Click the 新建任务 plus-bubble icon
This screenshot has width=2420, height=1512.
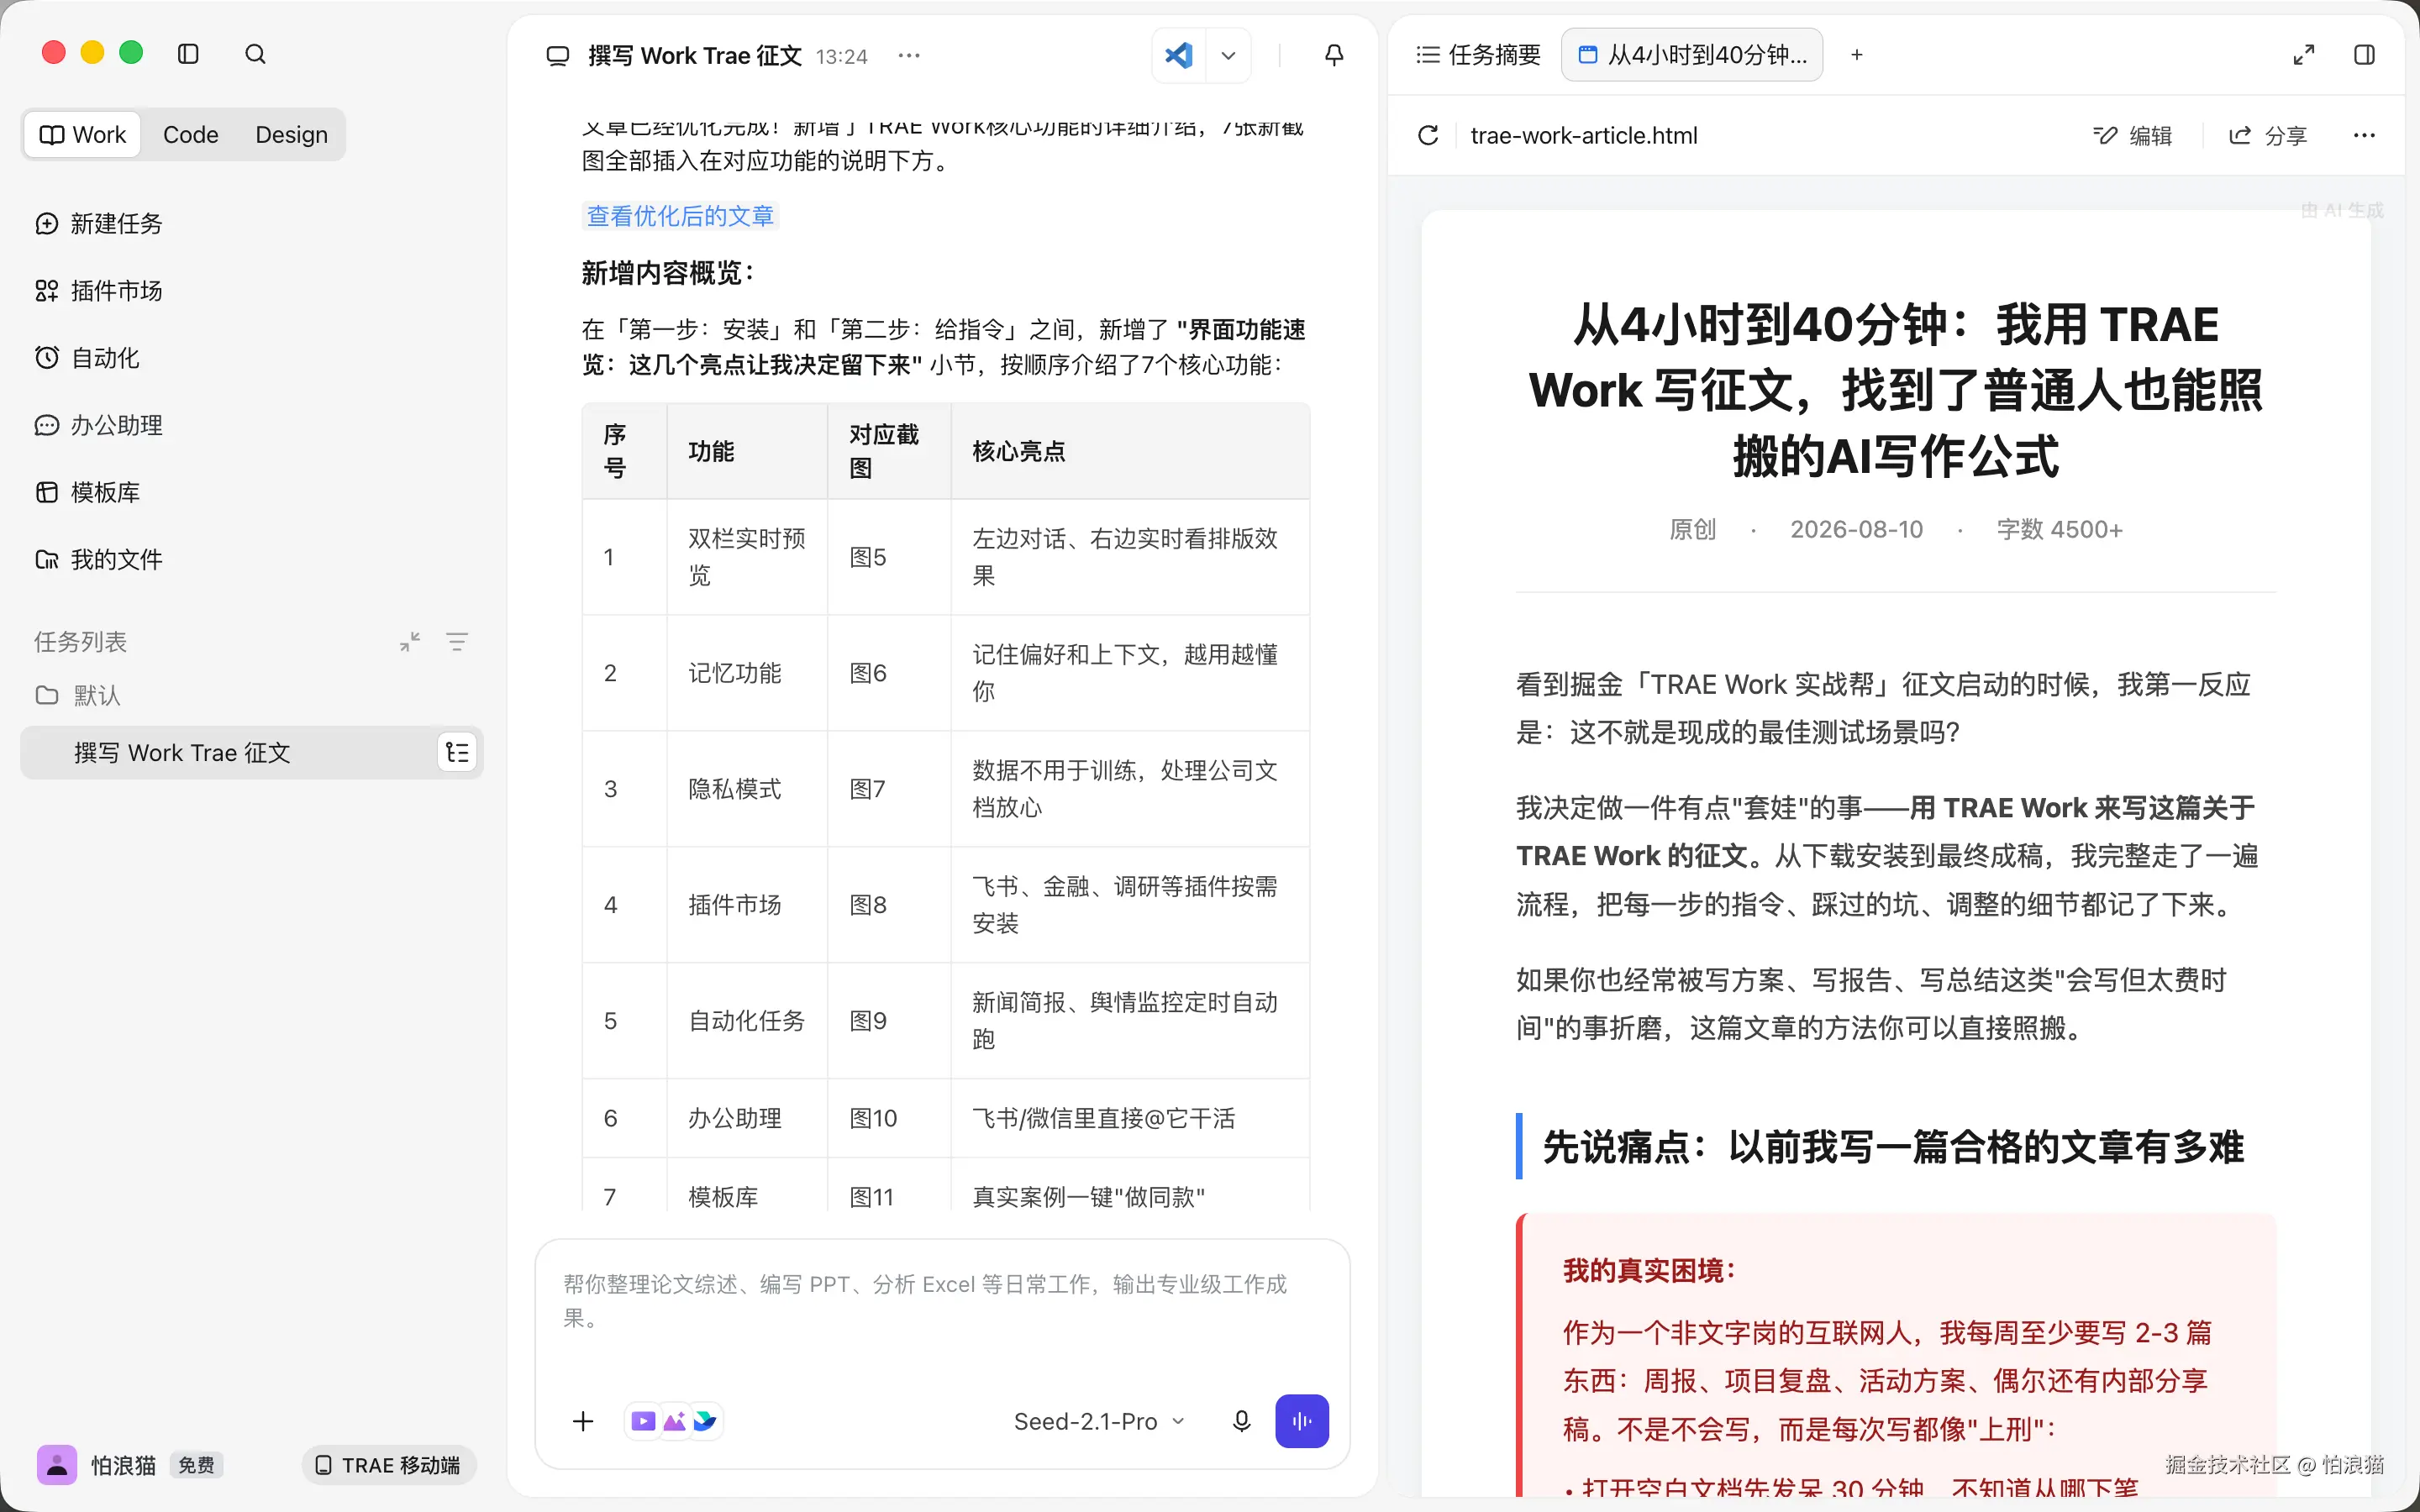pyautogui.click(x=47, y=223)
